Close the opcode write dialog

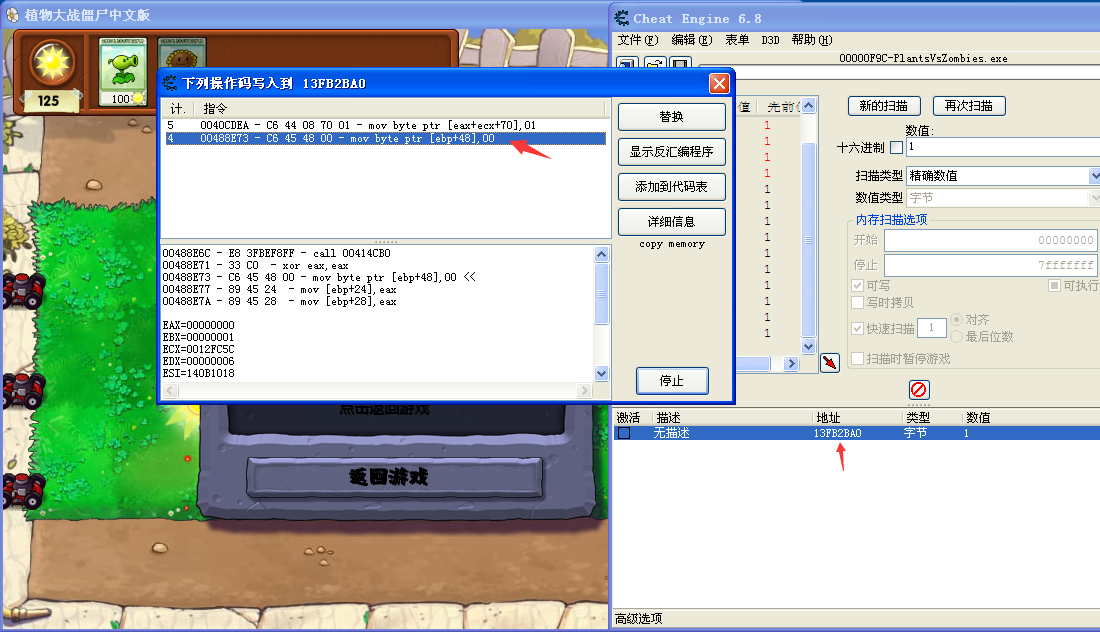719,83
